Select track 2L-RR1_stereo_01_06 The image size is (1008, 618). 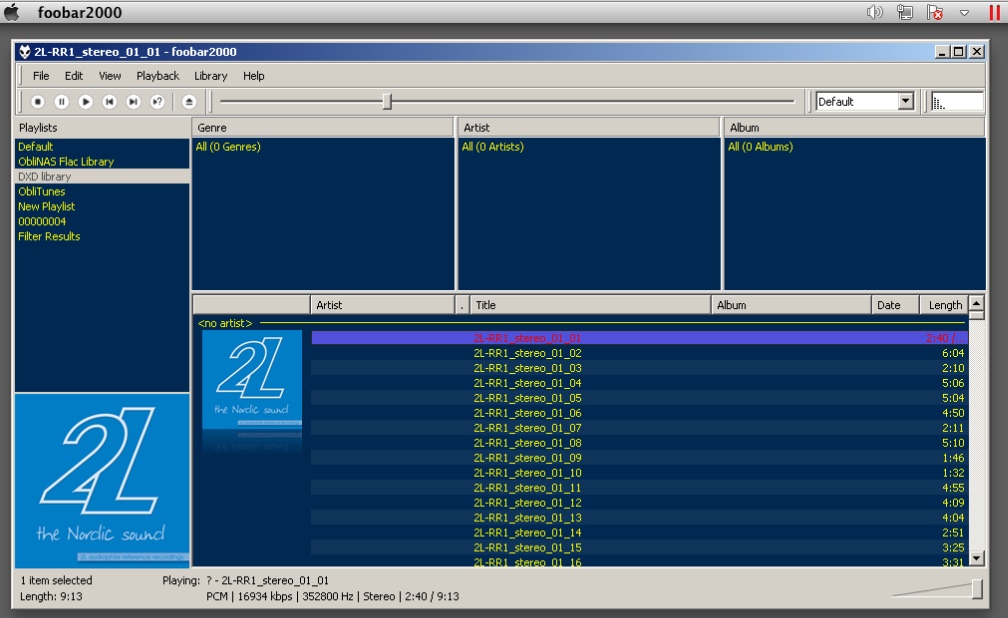click(639, 413)
